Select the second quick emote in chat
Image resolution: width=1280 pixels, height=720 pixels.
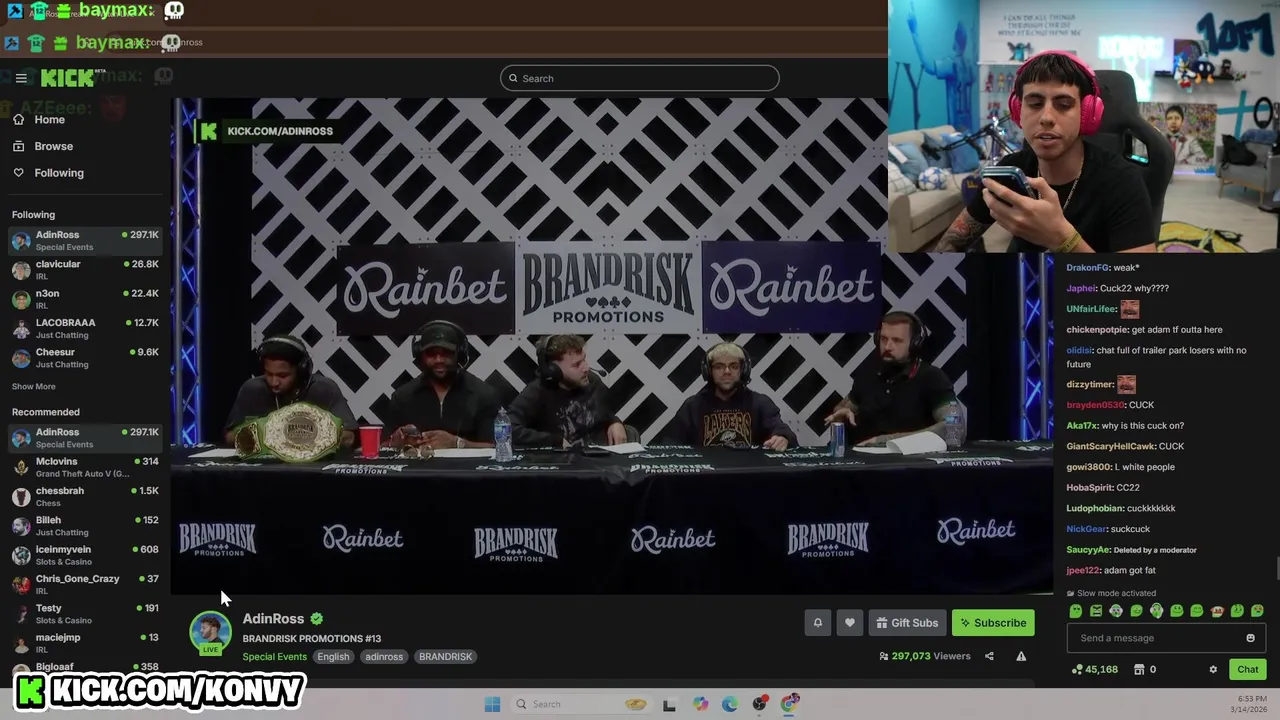(1096, 611)
